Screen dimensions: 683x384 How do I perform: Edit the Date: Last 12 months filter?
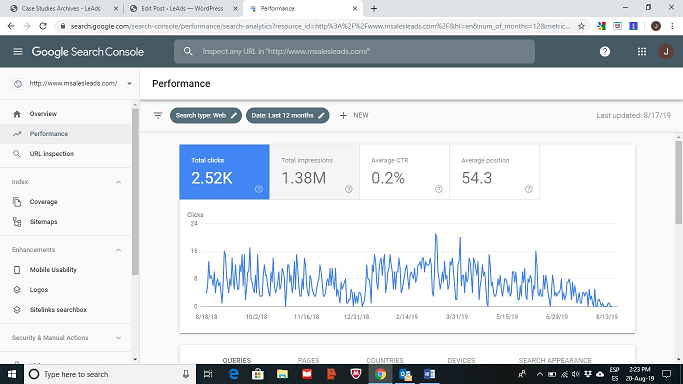coord(287,115)
